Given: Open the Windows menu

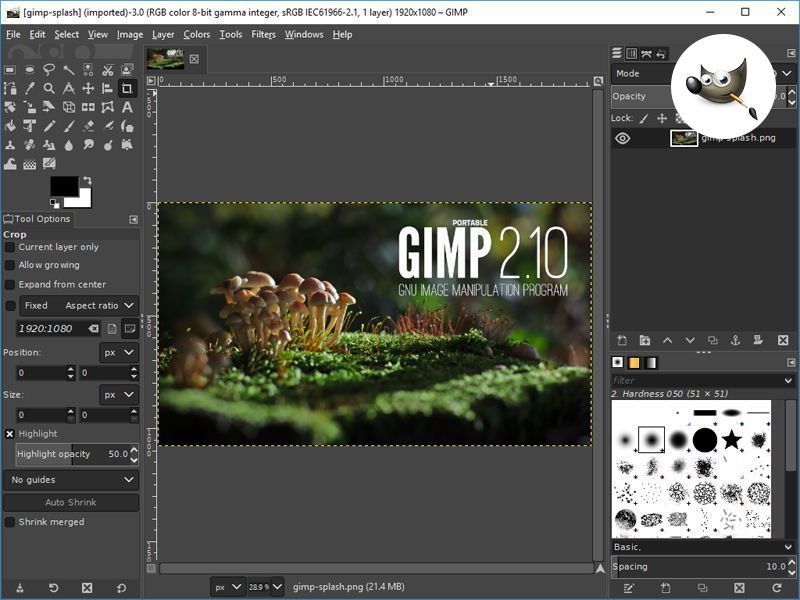Looking at the screenshot, I should 304,34.
